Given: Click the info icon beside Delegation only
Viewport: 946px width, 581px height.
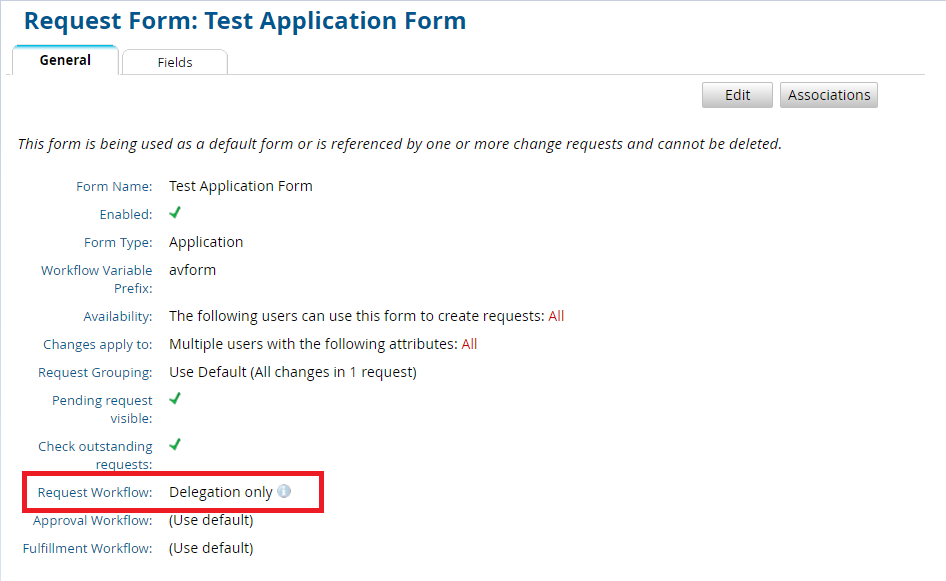Looking at the screenshot, I should coord(284,492).
